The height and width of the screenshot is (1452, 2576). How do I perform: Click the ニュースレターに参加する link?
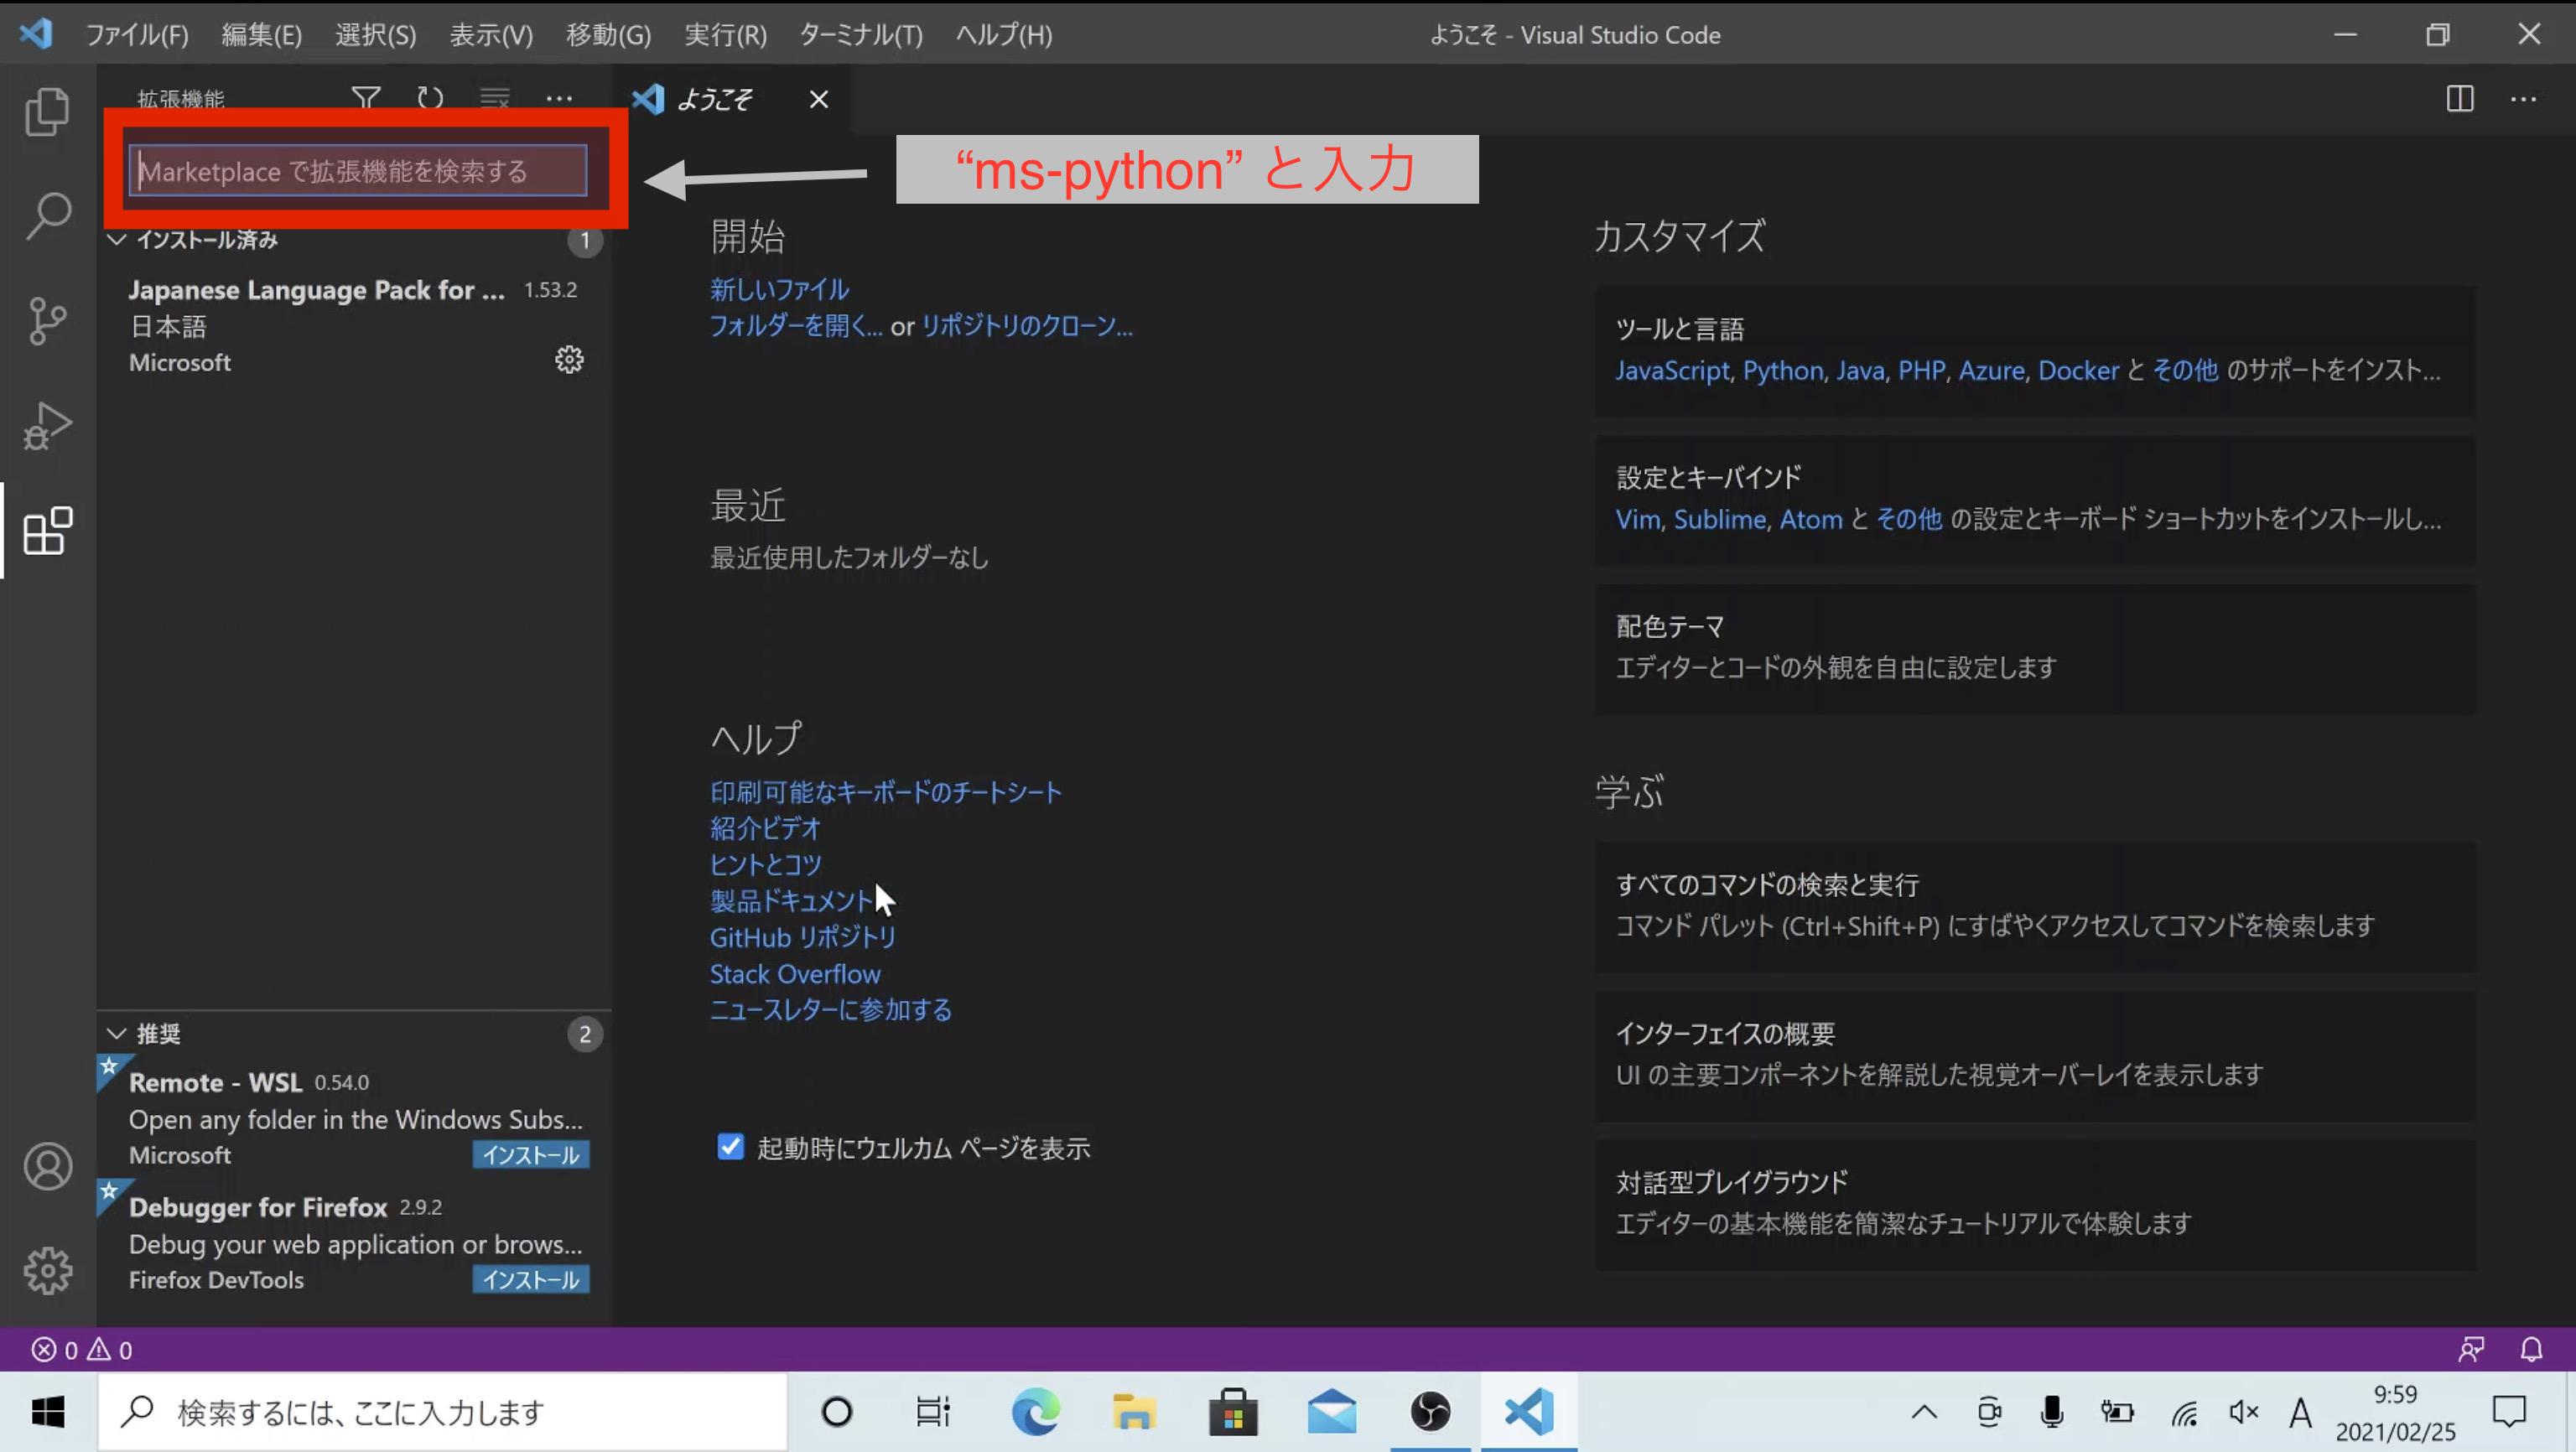(x=830, y=1010)
